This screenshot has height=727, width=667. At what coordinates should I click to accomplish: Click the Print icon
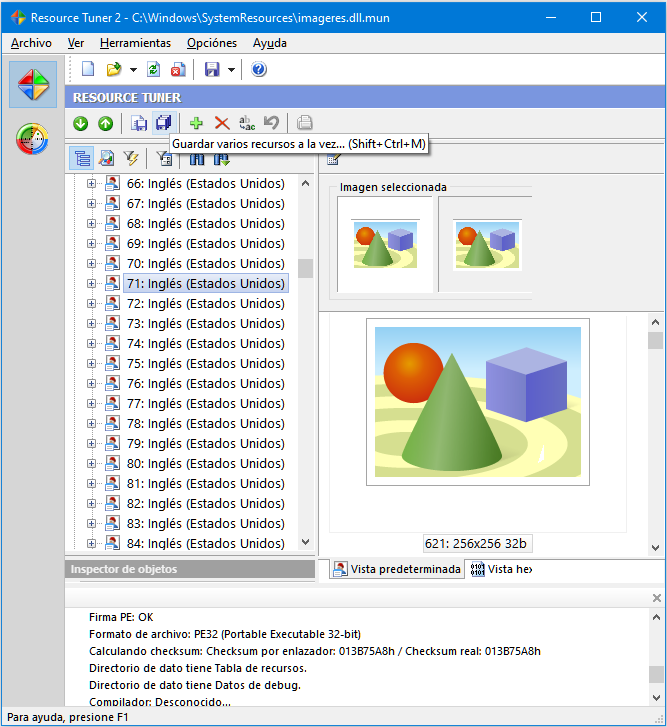[305, 123]
